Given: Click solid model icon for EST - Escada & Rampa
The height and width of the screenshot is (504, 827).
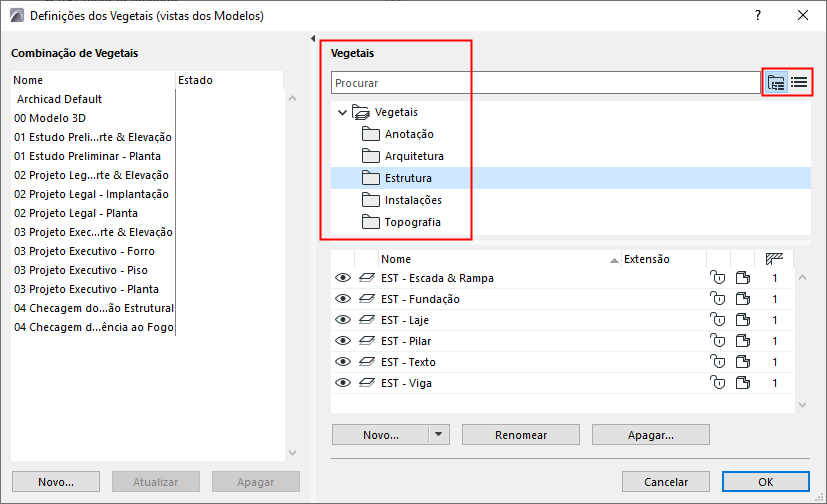Looking at the screenshot, I should [x=742, y=278].
